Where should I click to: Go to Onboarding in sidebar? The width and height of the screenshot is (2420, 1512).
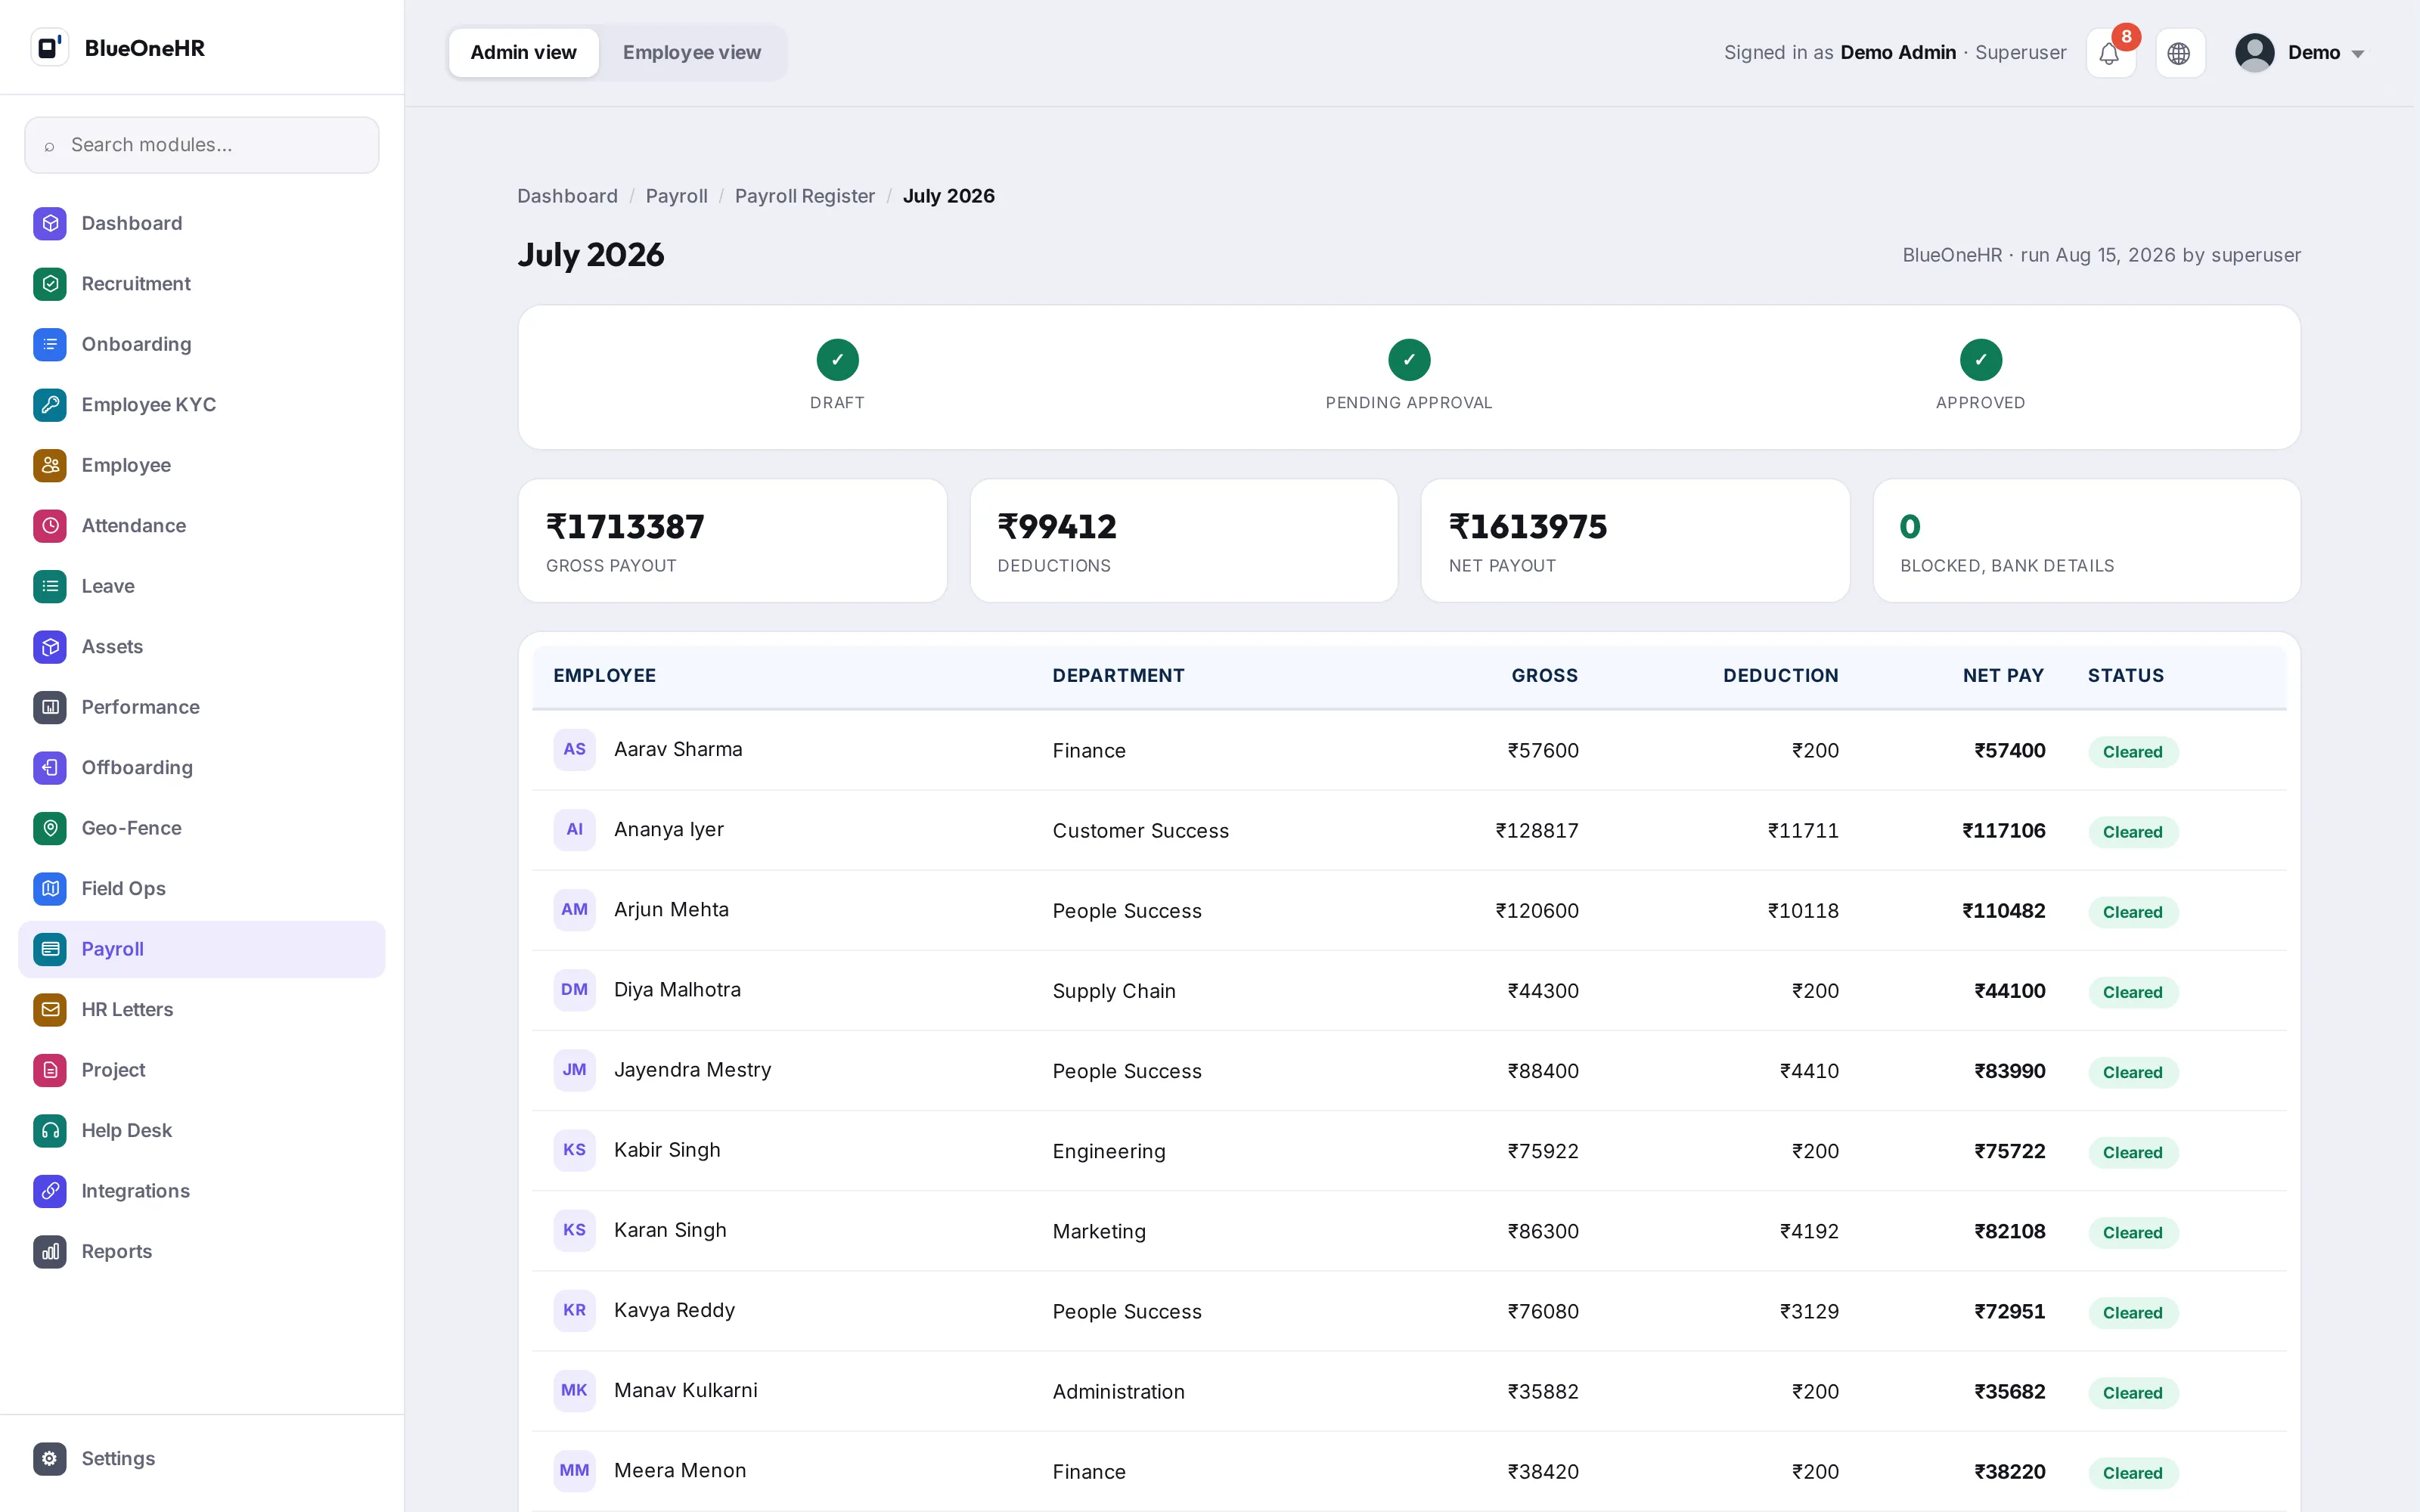click(x=201, y=344)
